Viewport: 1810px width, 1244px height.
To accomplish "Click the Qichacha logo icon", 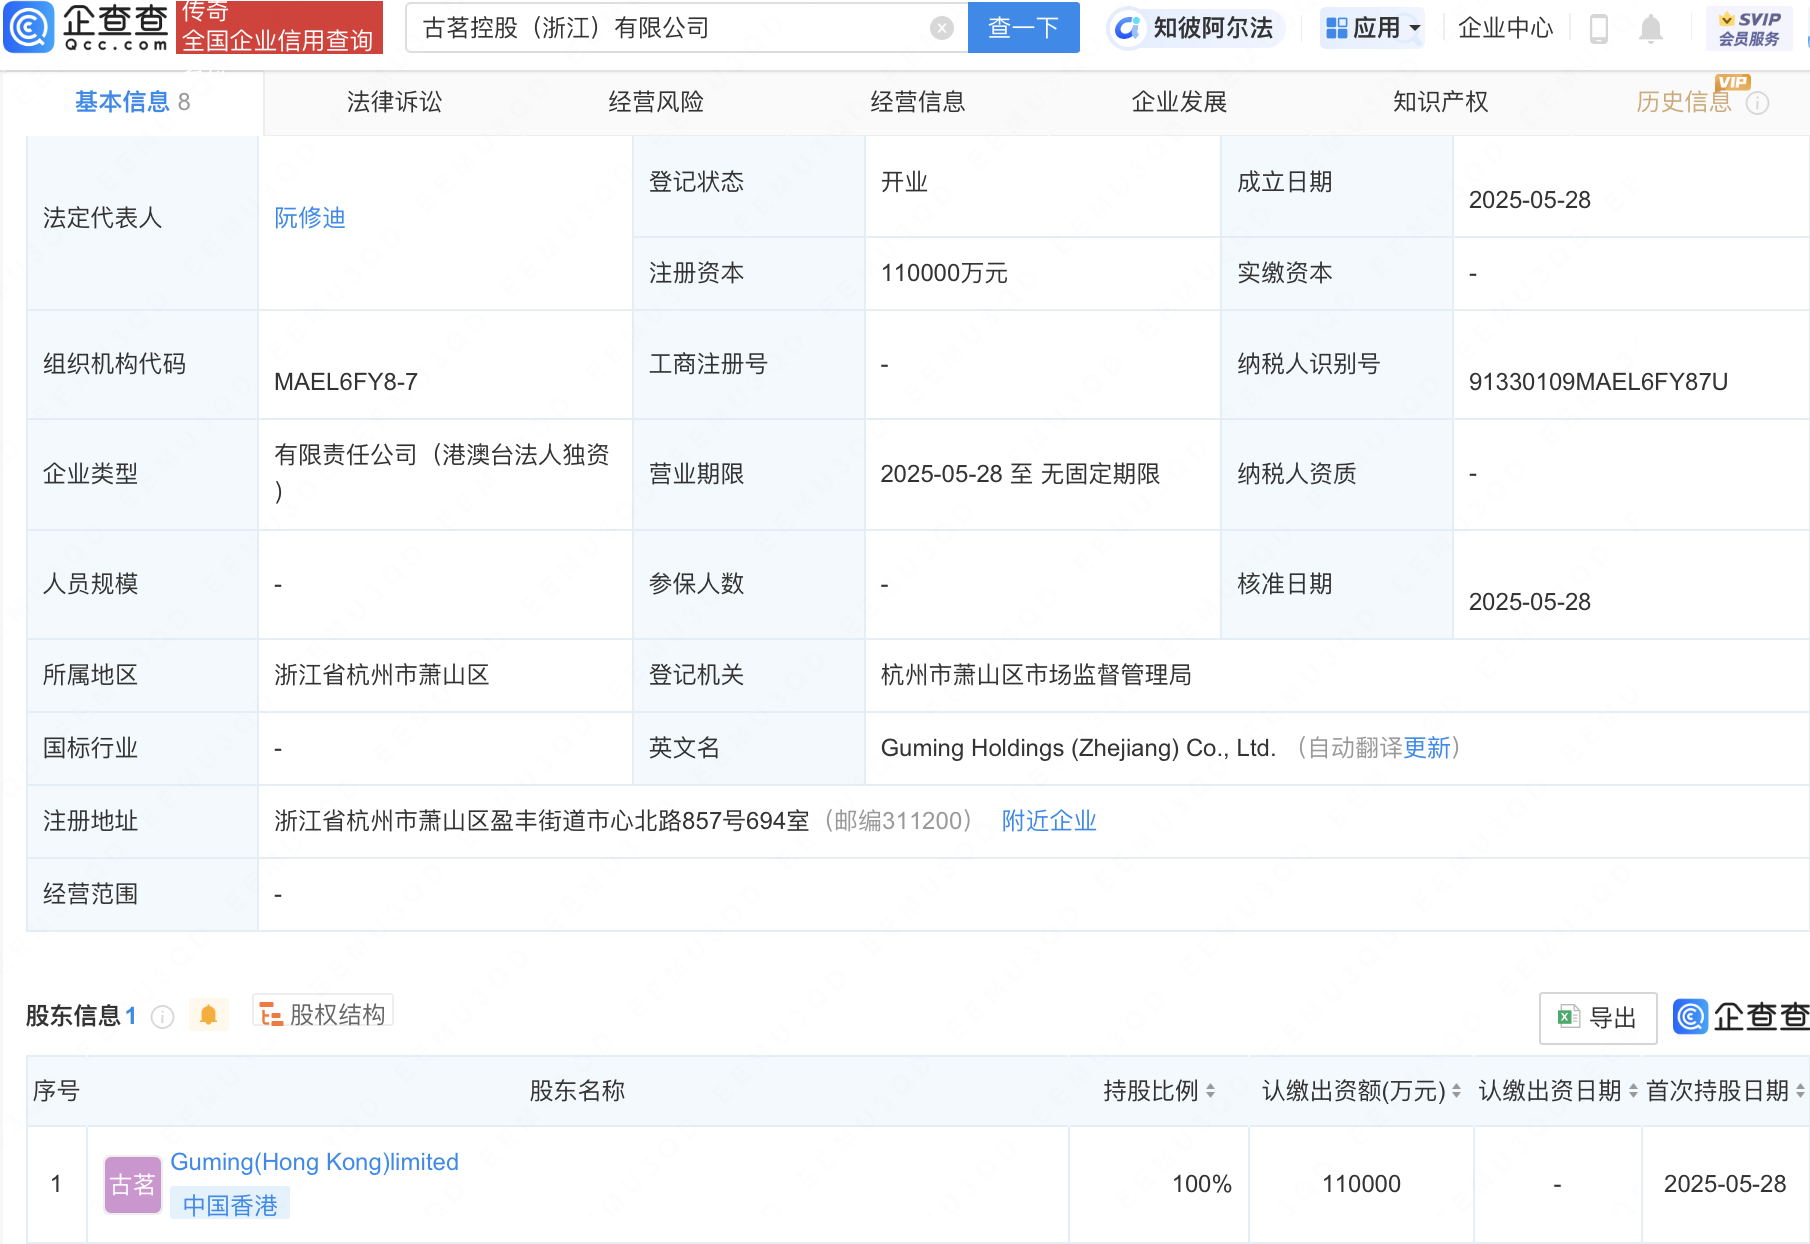I will coord(30,27).
